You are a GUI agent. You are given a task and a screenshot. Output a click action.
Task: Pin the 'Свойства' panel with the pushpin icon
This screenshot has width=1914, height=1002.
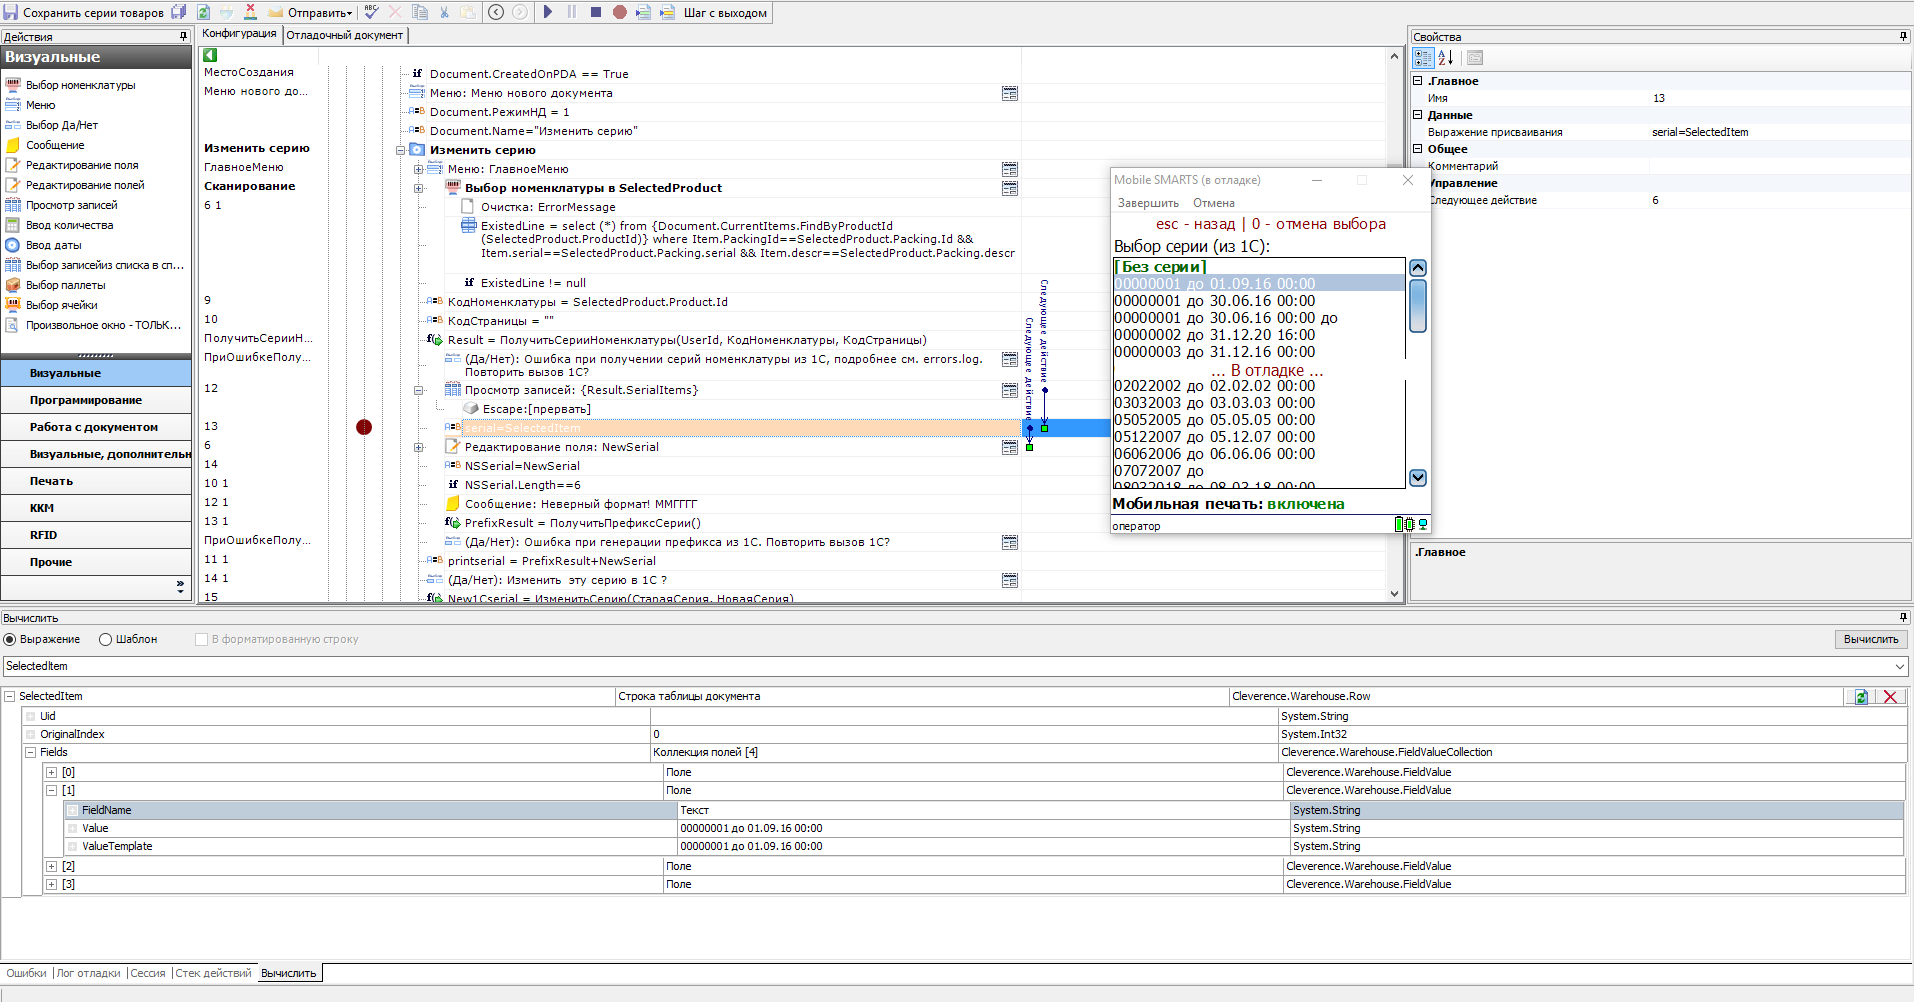1903,36
